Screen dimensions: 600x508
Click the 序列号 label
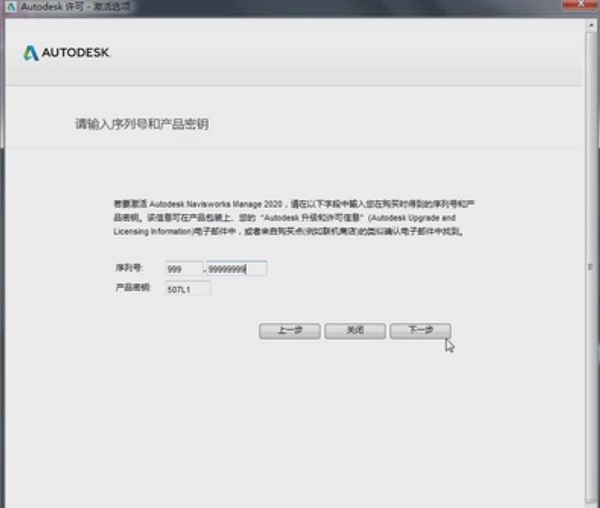click(129, 268)
